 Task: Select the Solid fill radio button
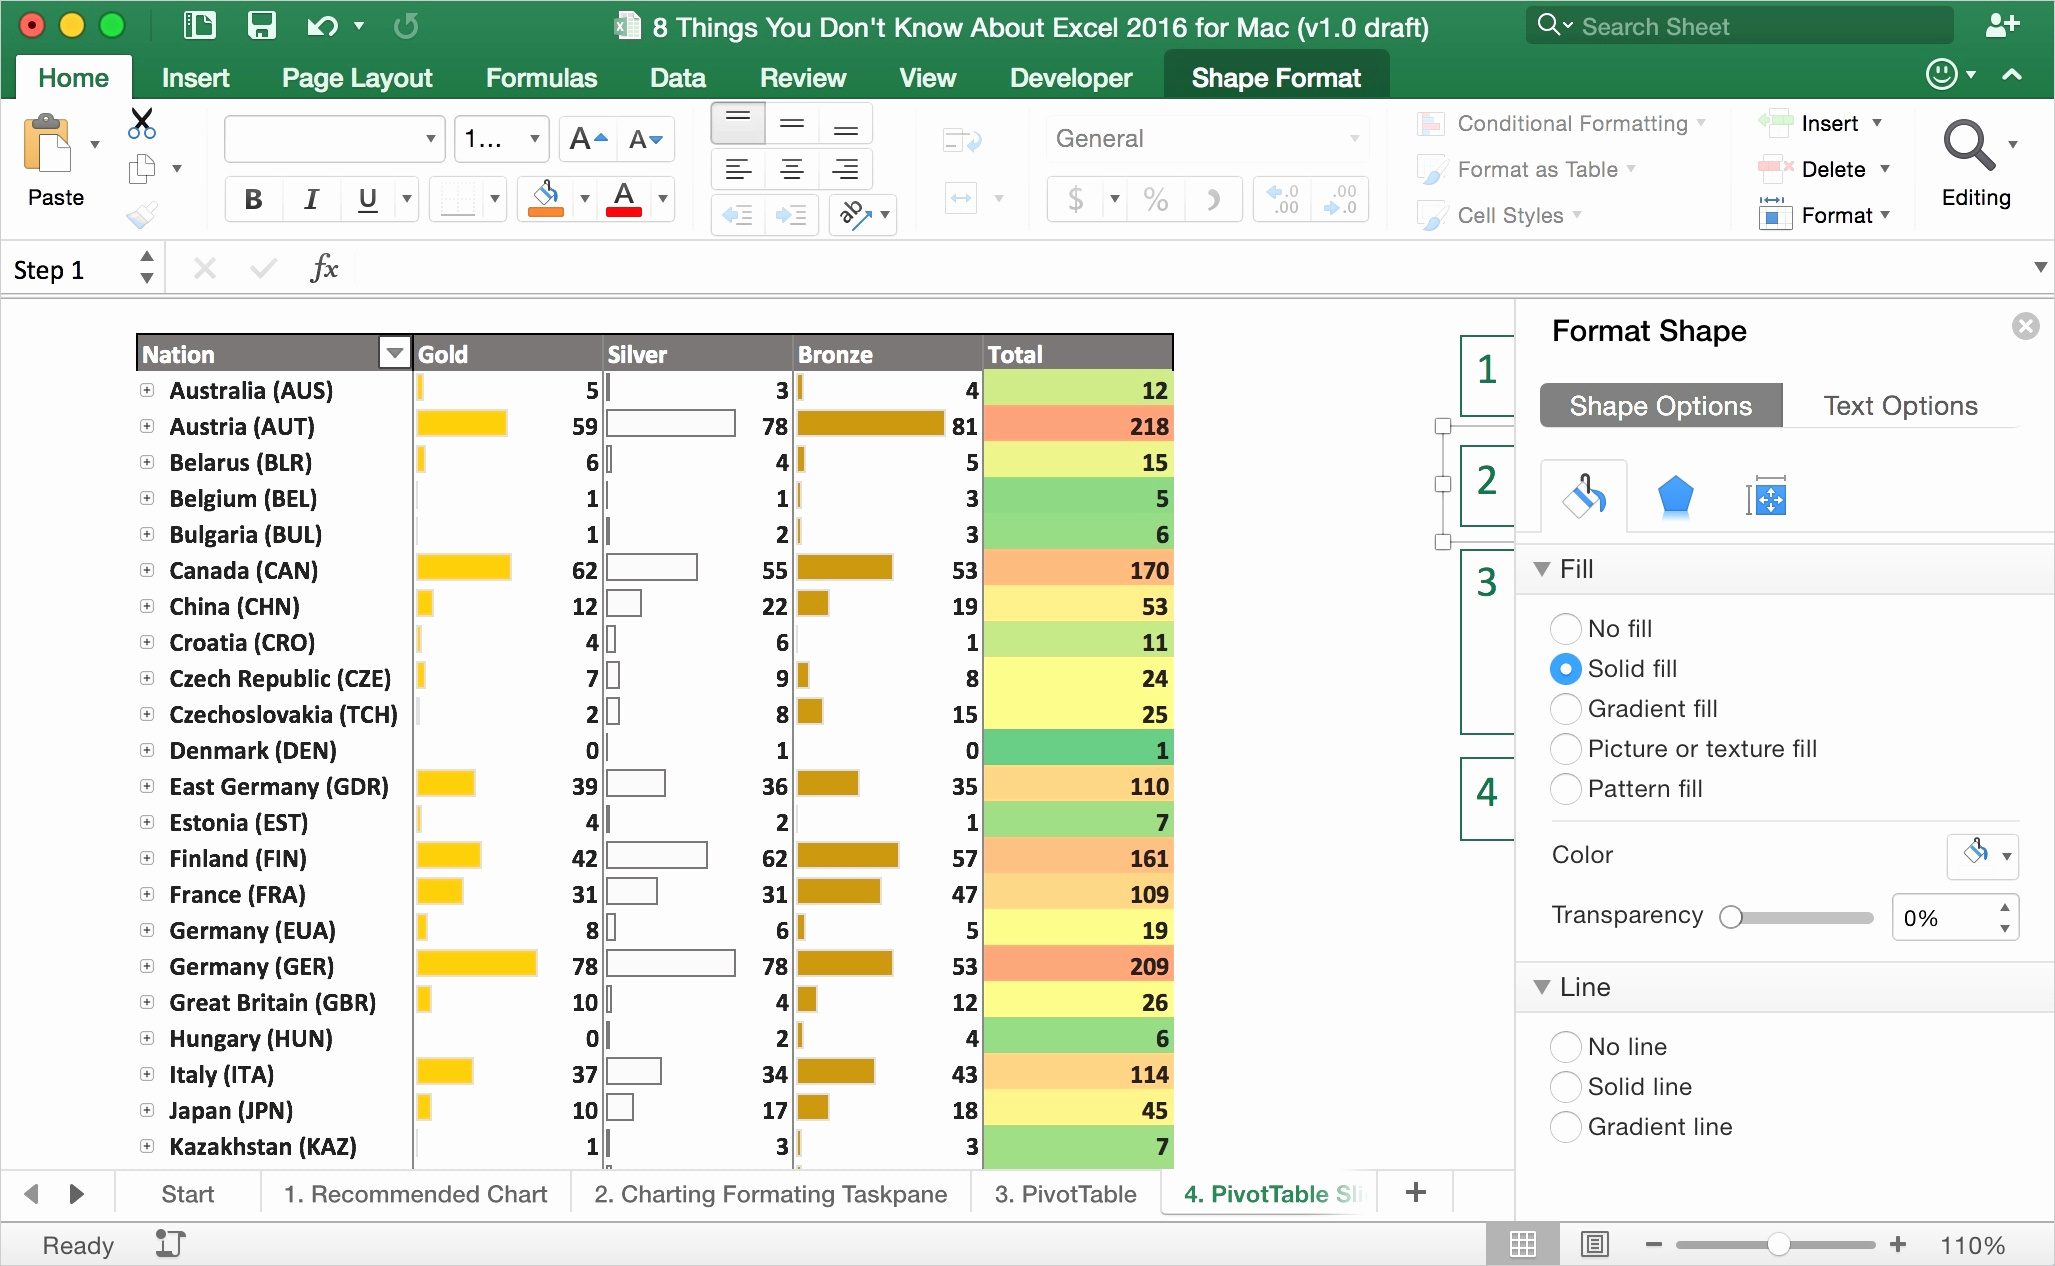[x=1565, y=668]
